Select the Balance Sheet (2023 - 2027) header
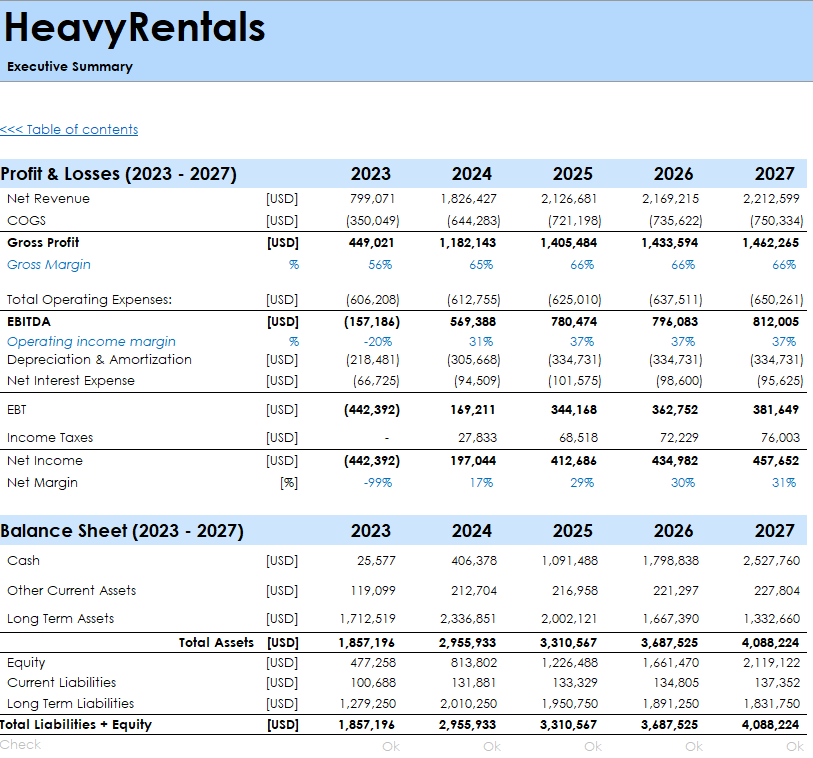This screenshot has width=813, height=758. tap(122, 530)
